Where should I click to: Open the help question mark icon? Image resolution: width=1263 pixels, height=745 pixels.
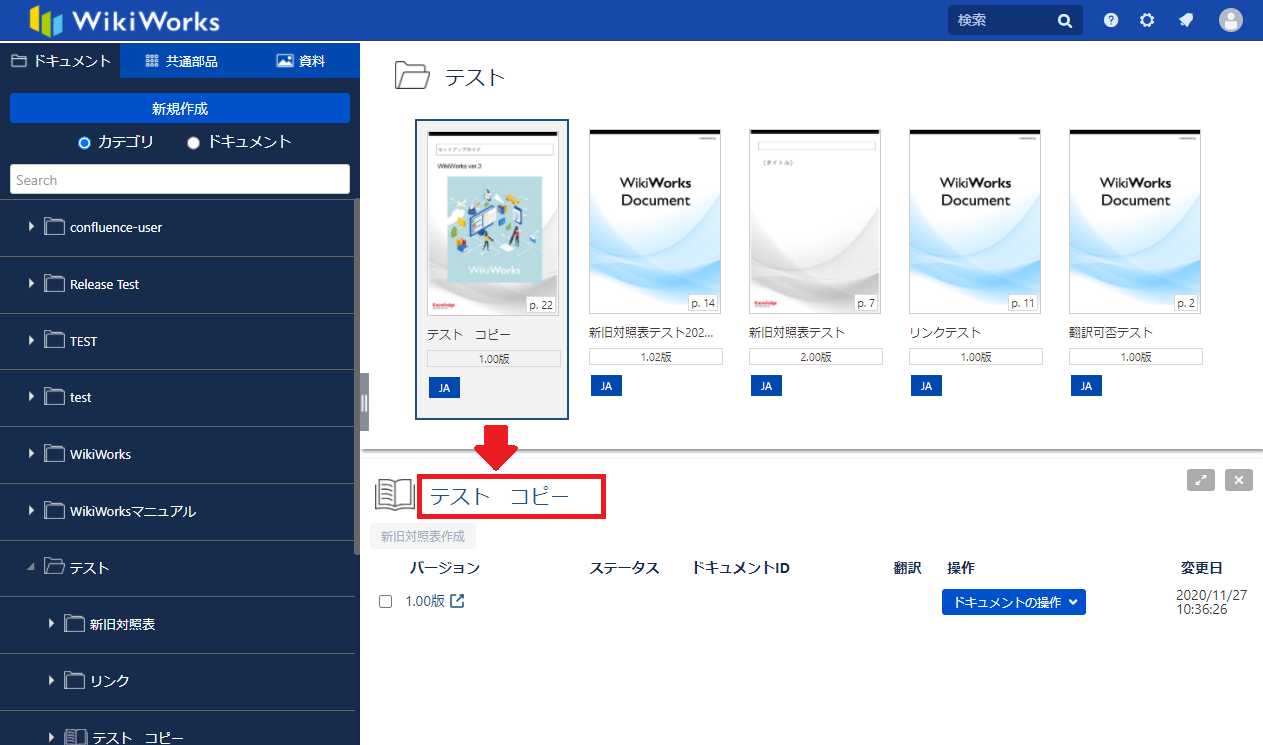[1111, 20]
